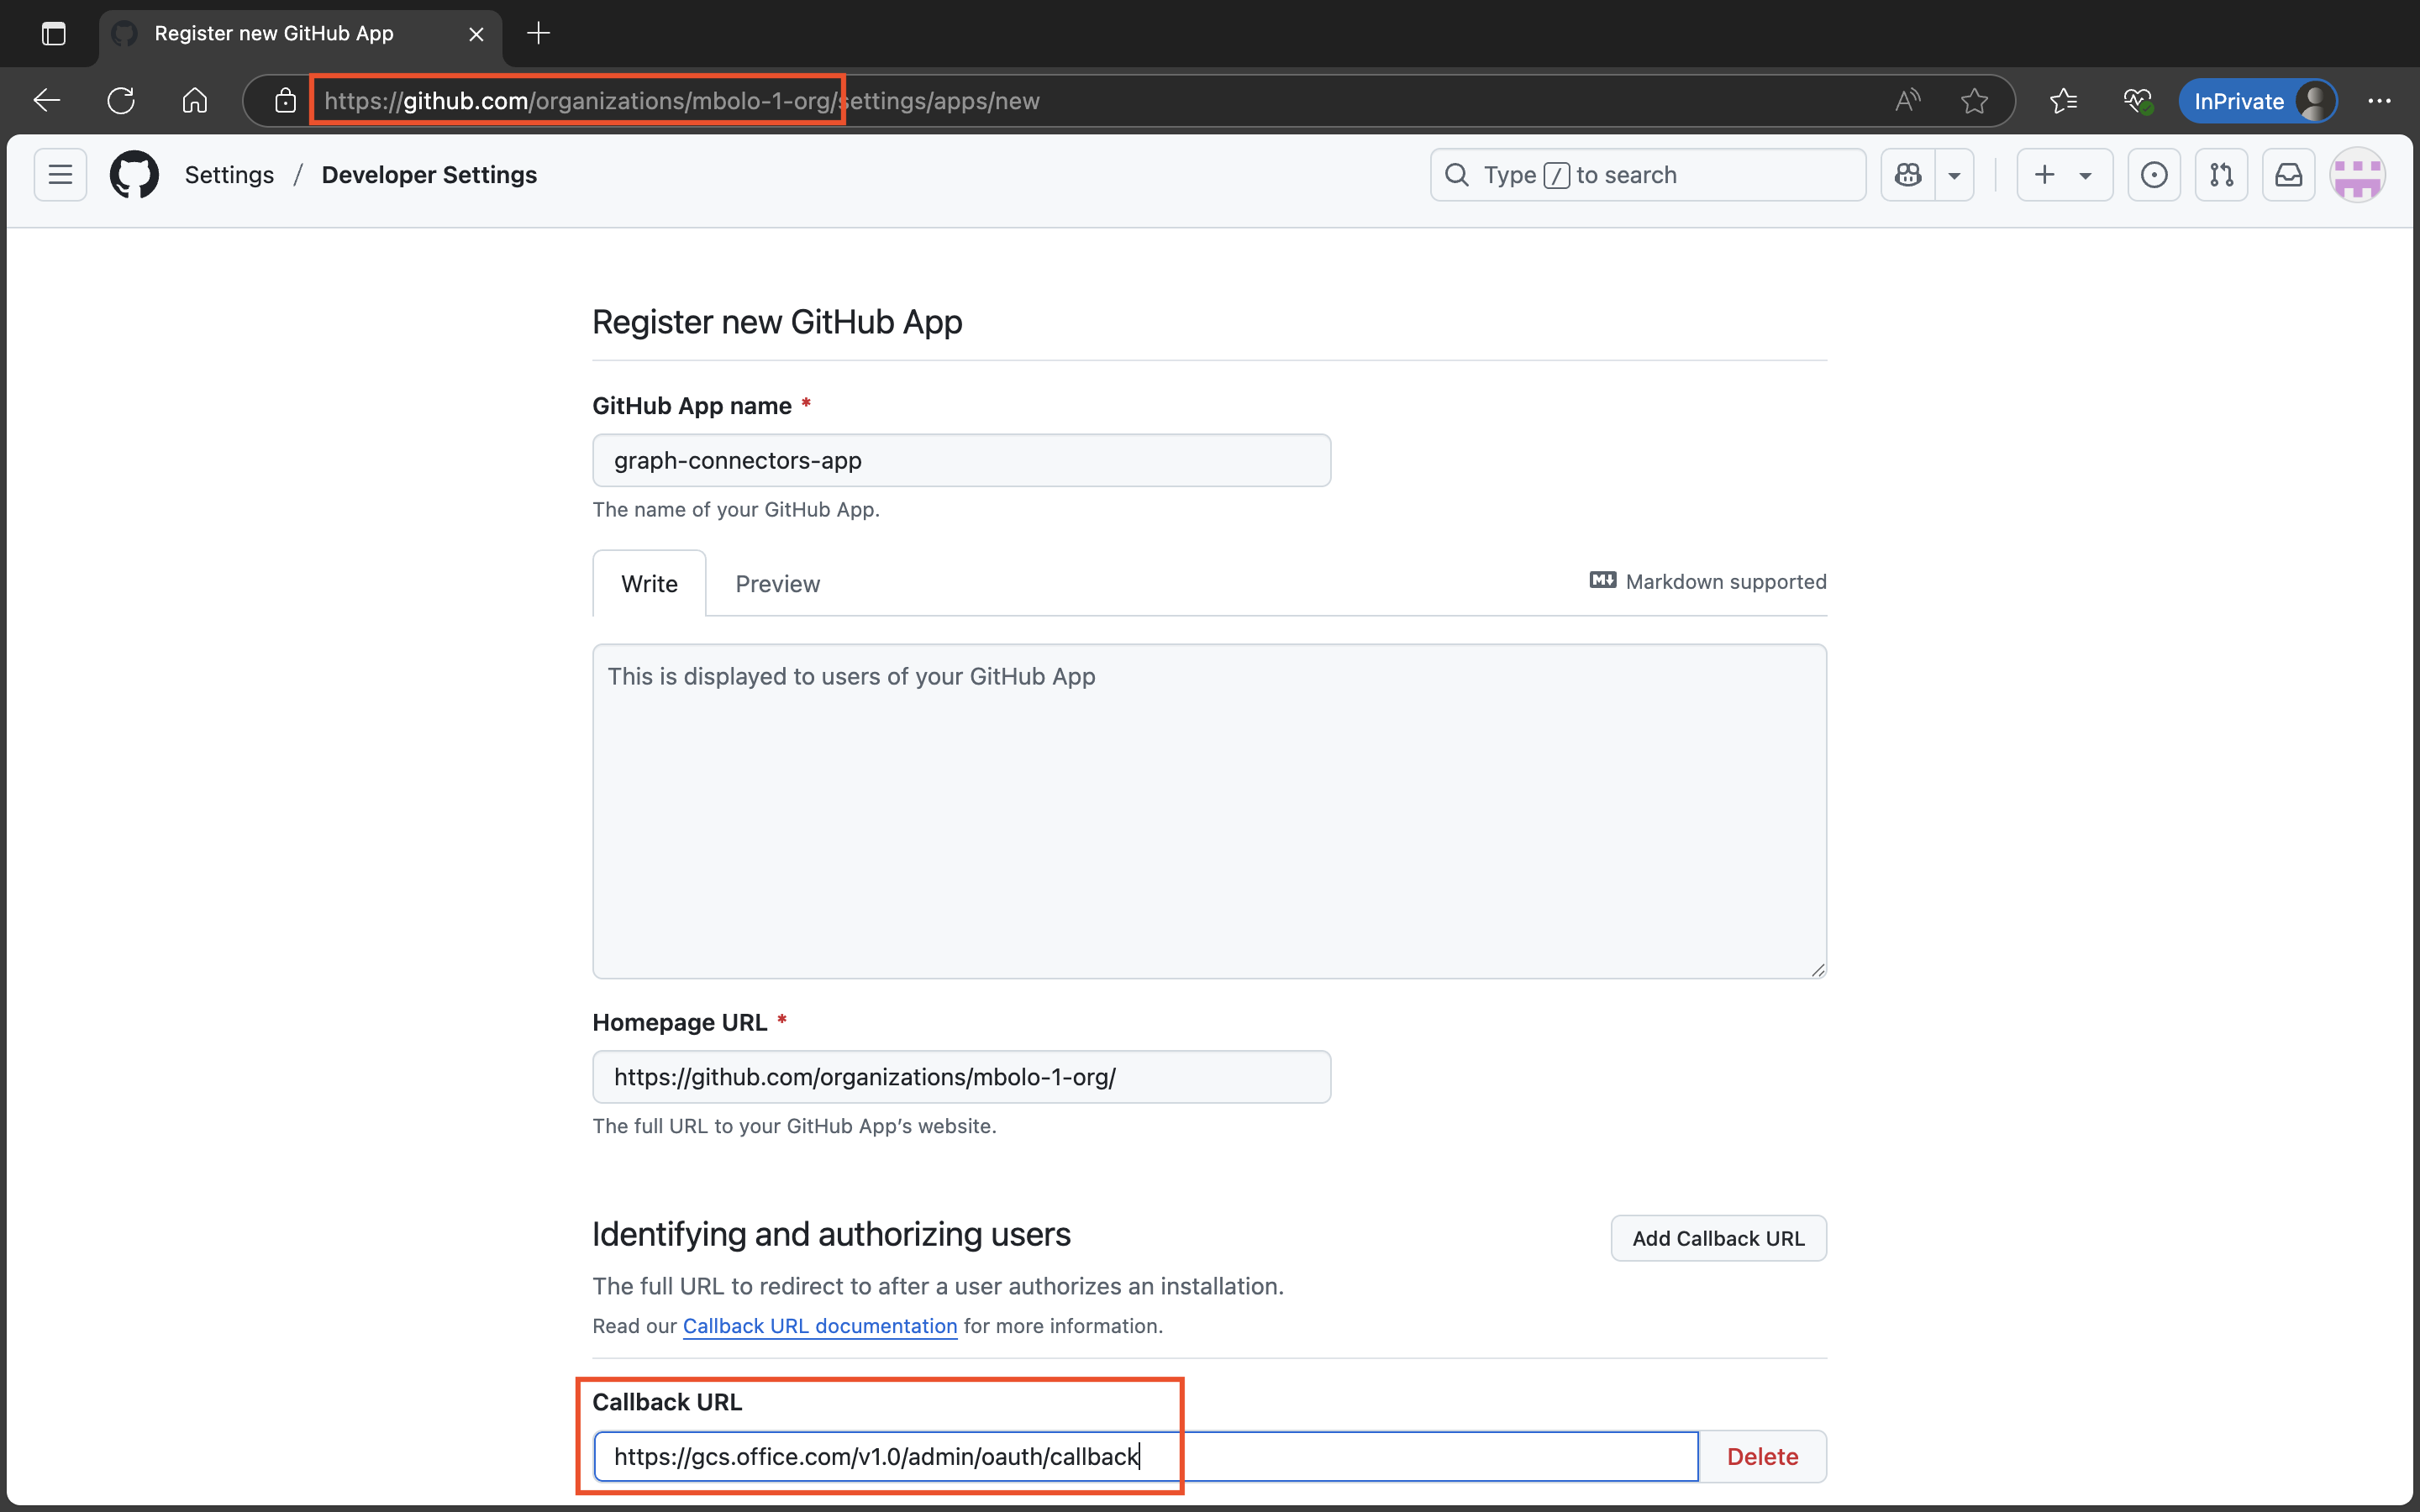Image resolution: width=2420 pixels, height=1512 pixels.
Task: Open the create new dropdown
Action: [x=2064, y=174]
